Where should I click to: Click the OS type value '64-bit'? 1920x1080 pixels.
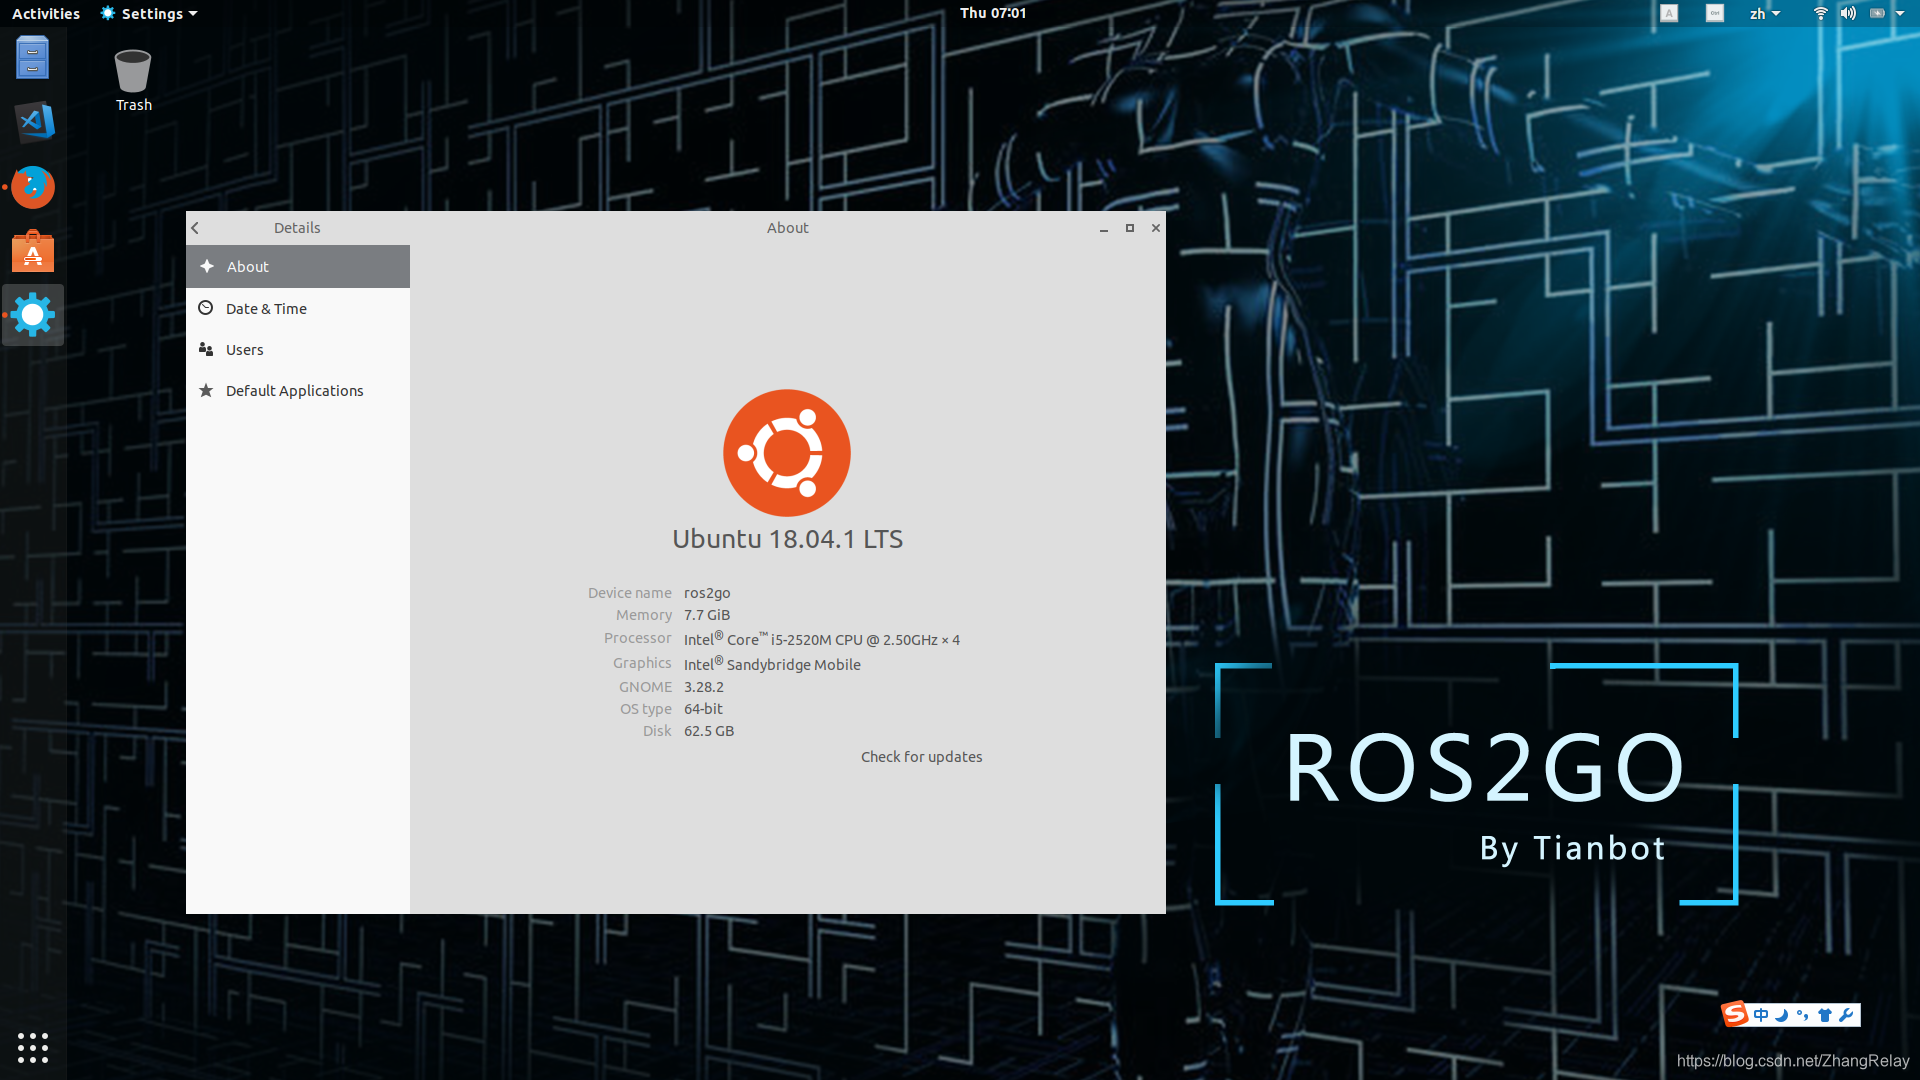[x=703, y=709]
